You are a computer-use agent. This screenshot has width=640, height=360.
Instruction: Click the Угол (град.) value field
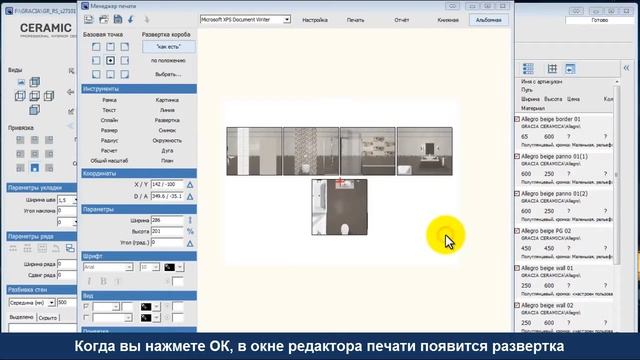[x=167, y=242]
